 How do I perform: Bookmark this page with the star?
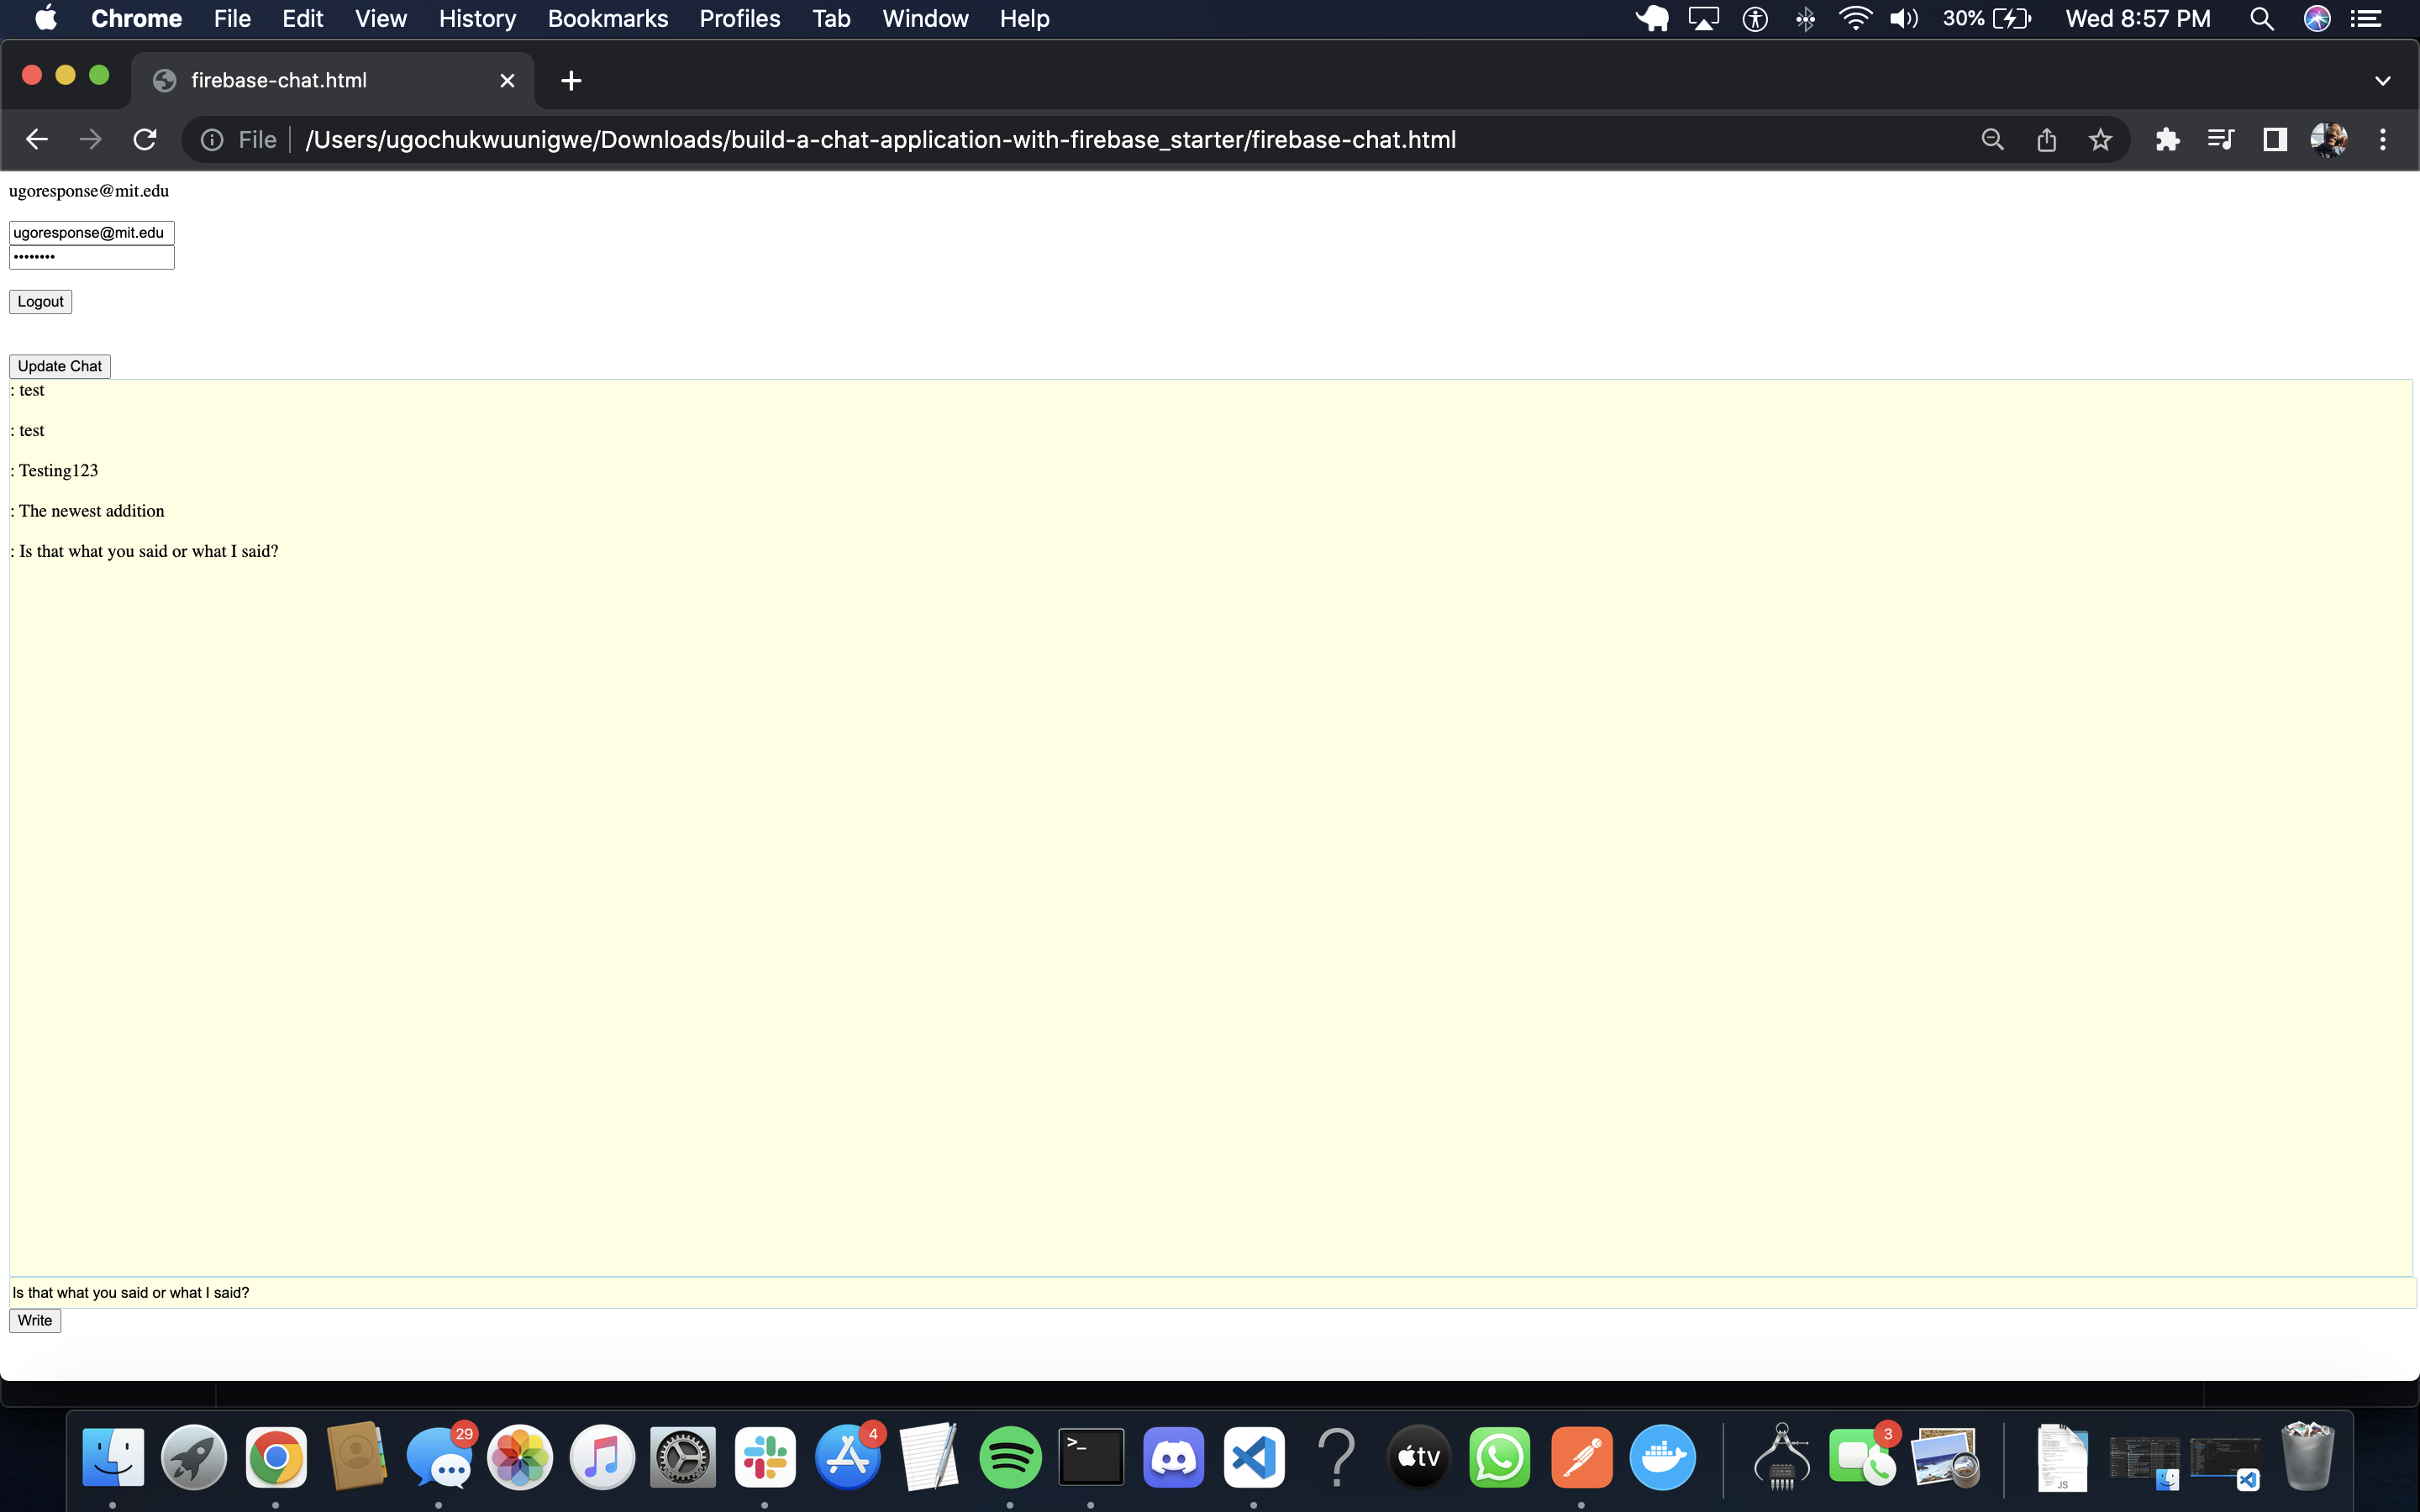[x=2099, y=139]
